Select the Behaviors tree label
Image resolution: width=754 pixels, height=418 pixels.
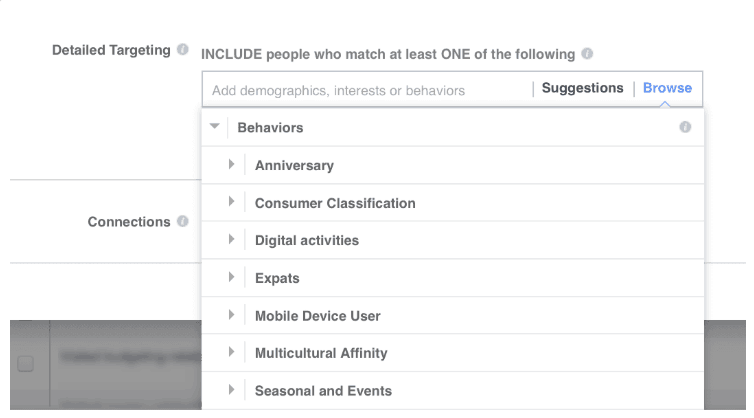click(270, 128)
